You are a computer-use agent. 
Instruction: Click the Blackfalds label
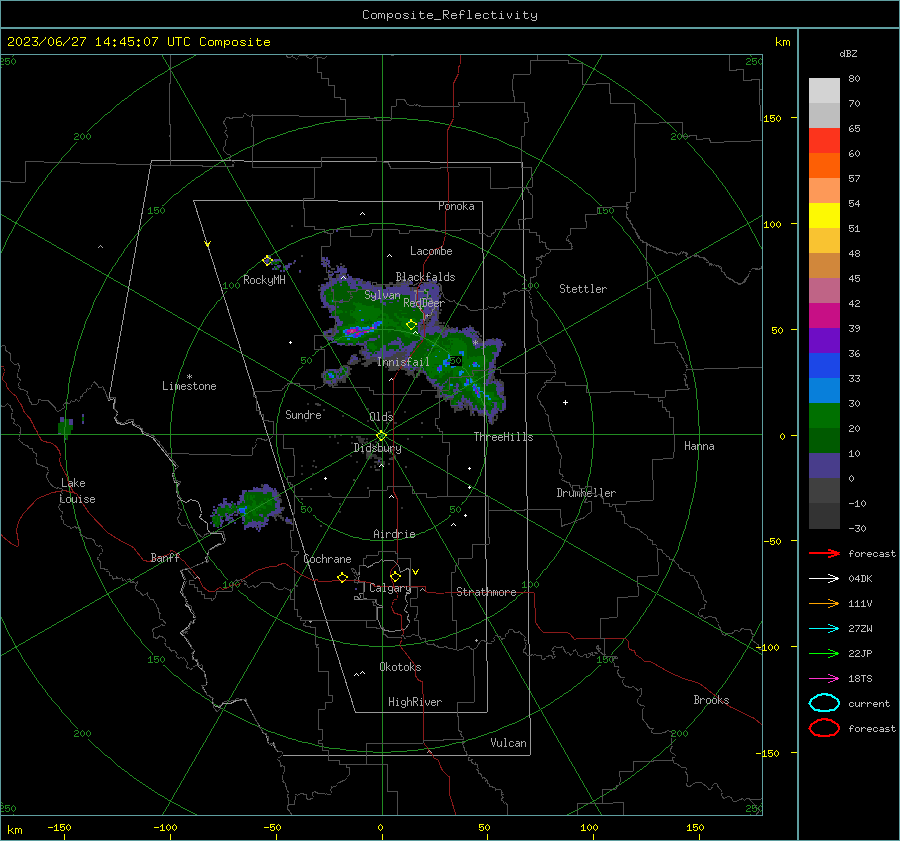[425, 277]
